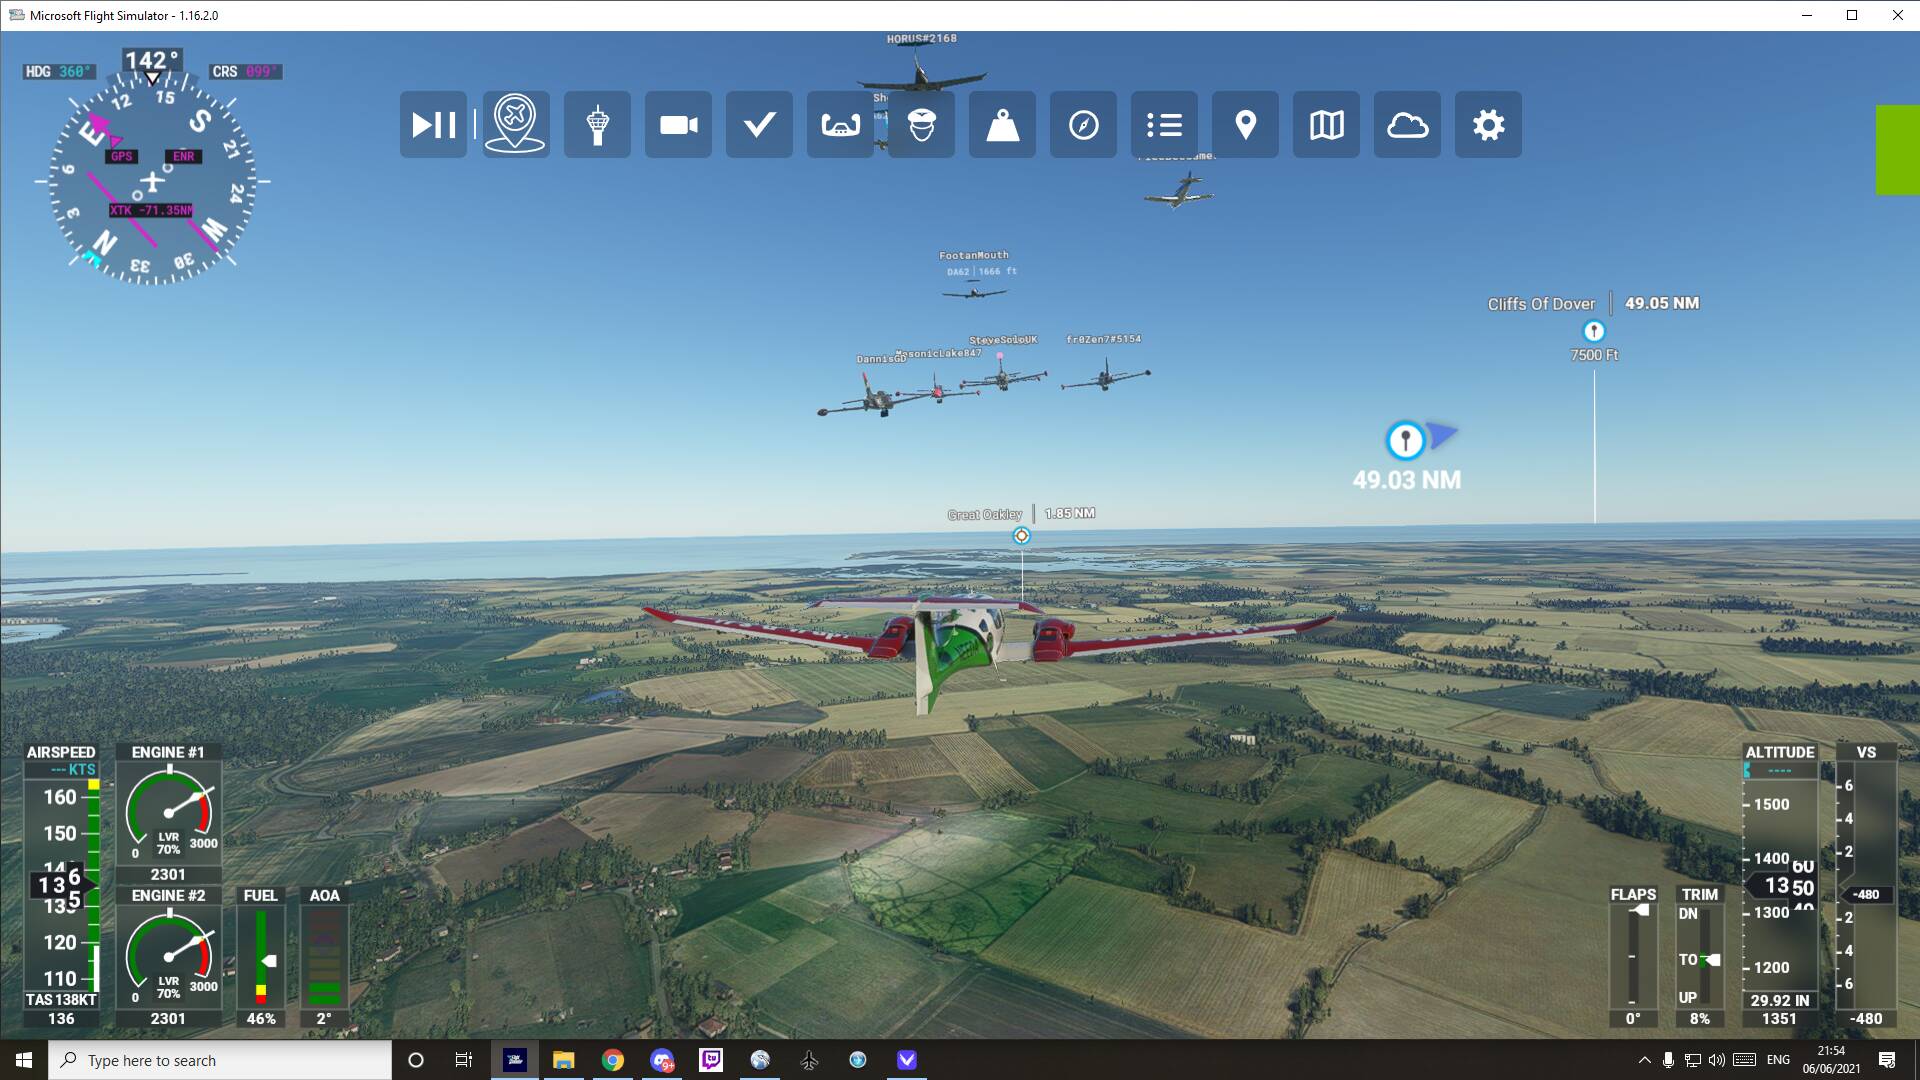
Task: Show hidden system tray icons
Action: coord(1644,1060)
